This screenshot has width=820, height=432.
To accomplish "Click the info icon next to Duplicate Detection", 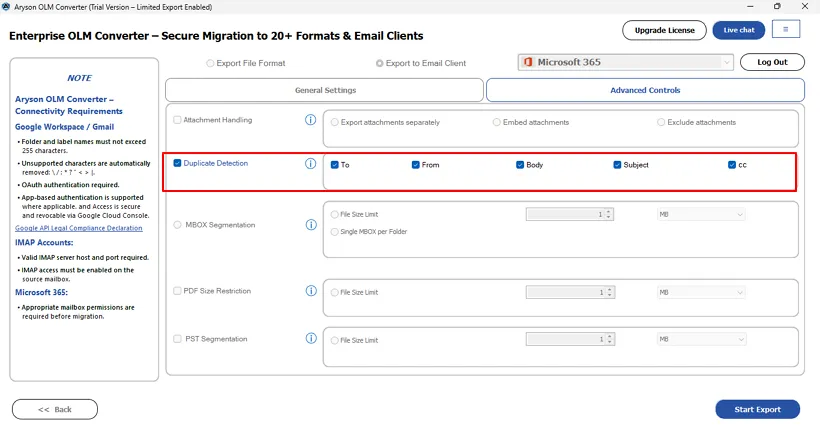I will pyautogui.click(x=310, y=164).
